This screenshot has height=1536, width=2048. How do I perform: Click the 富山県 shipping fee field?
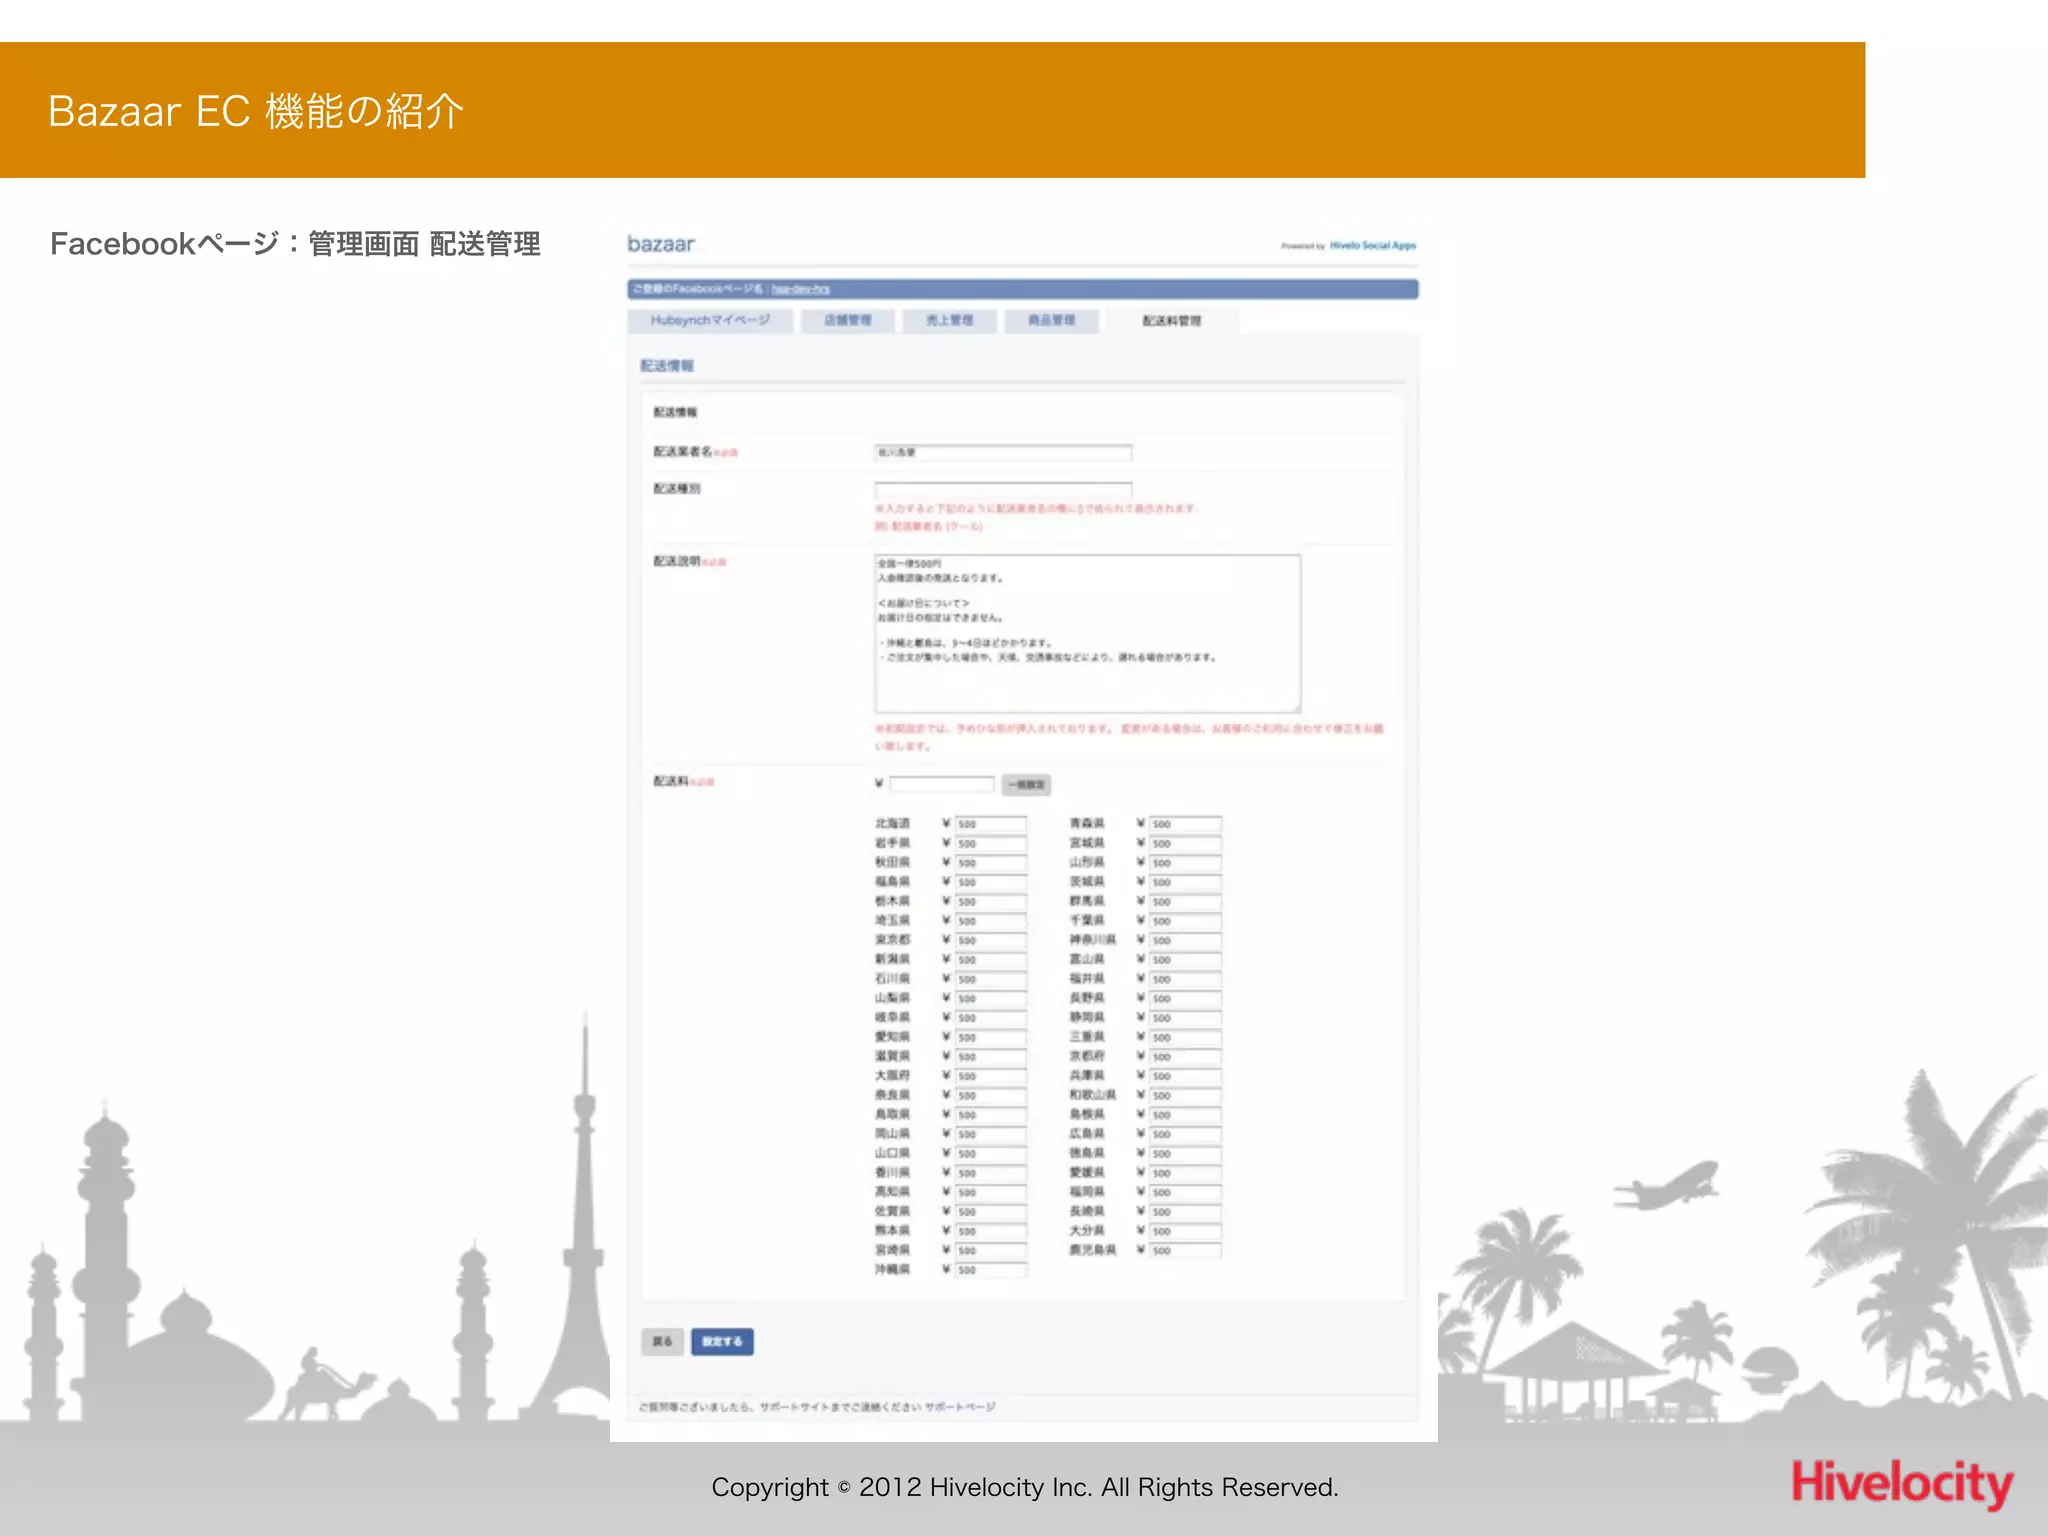1184,959
